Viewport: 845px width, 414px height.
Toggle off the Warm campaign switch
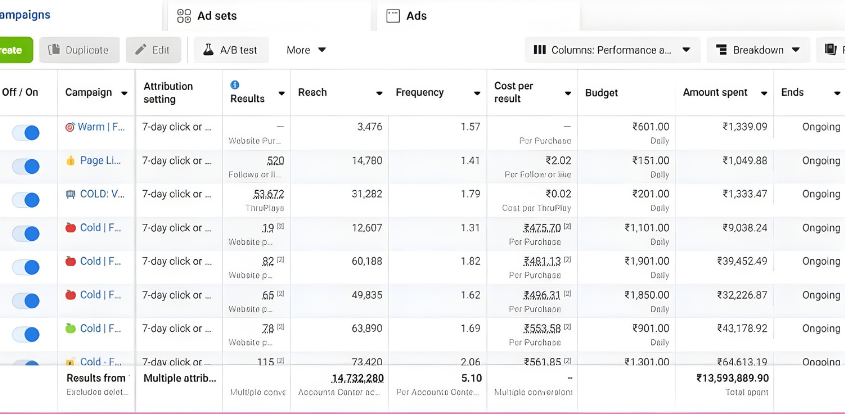click(x=26, y=132)
